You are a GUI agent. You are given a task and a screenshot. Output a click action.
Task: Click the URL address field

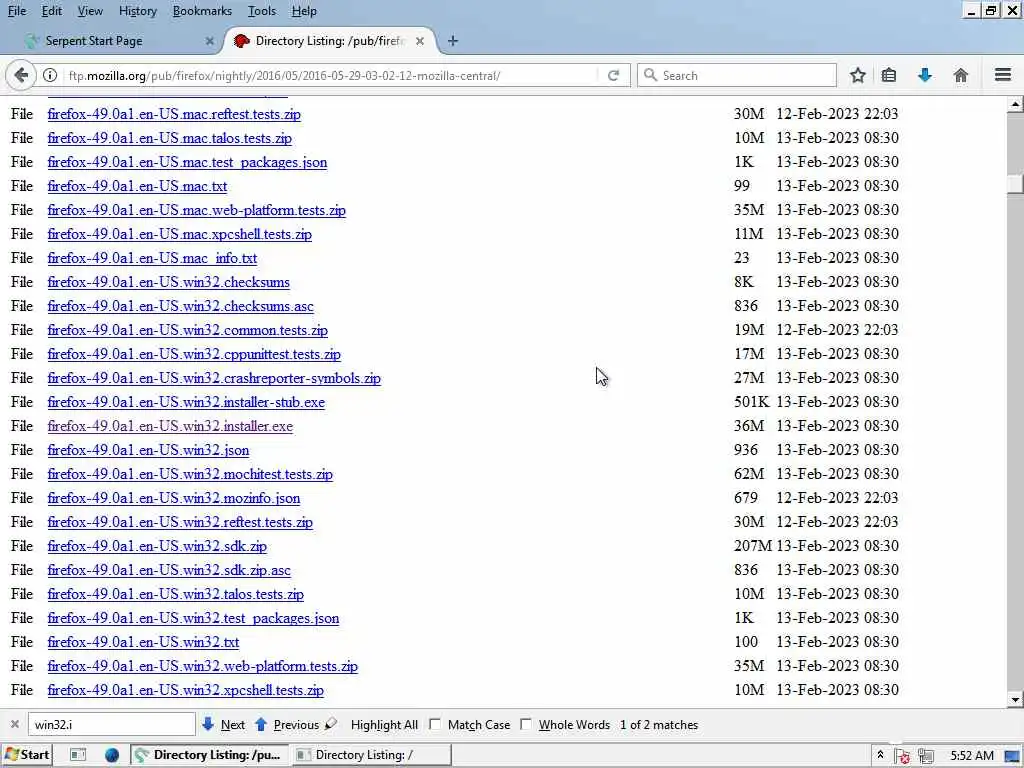330,75
